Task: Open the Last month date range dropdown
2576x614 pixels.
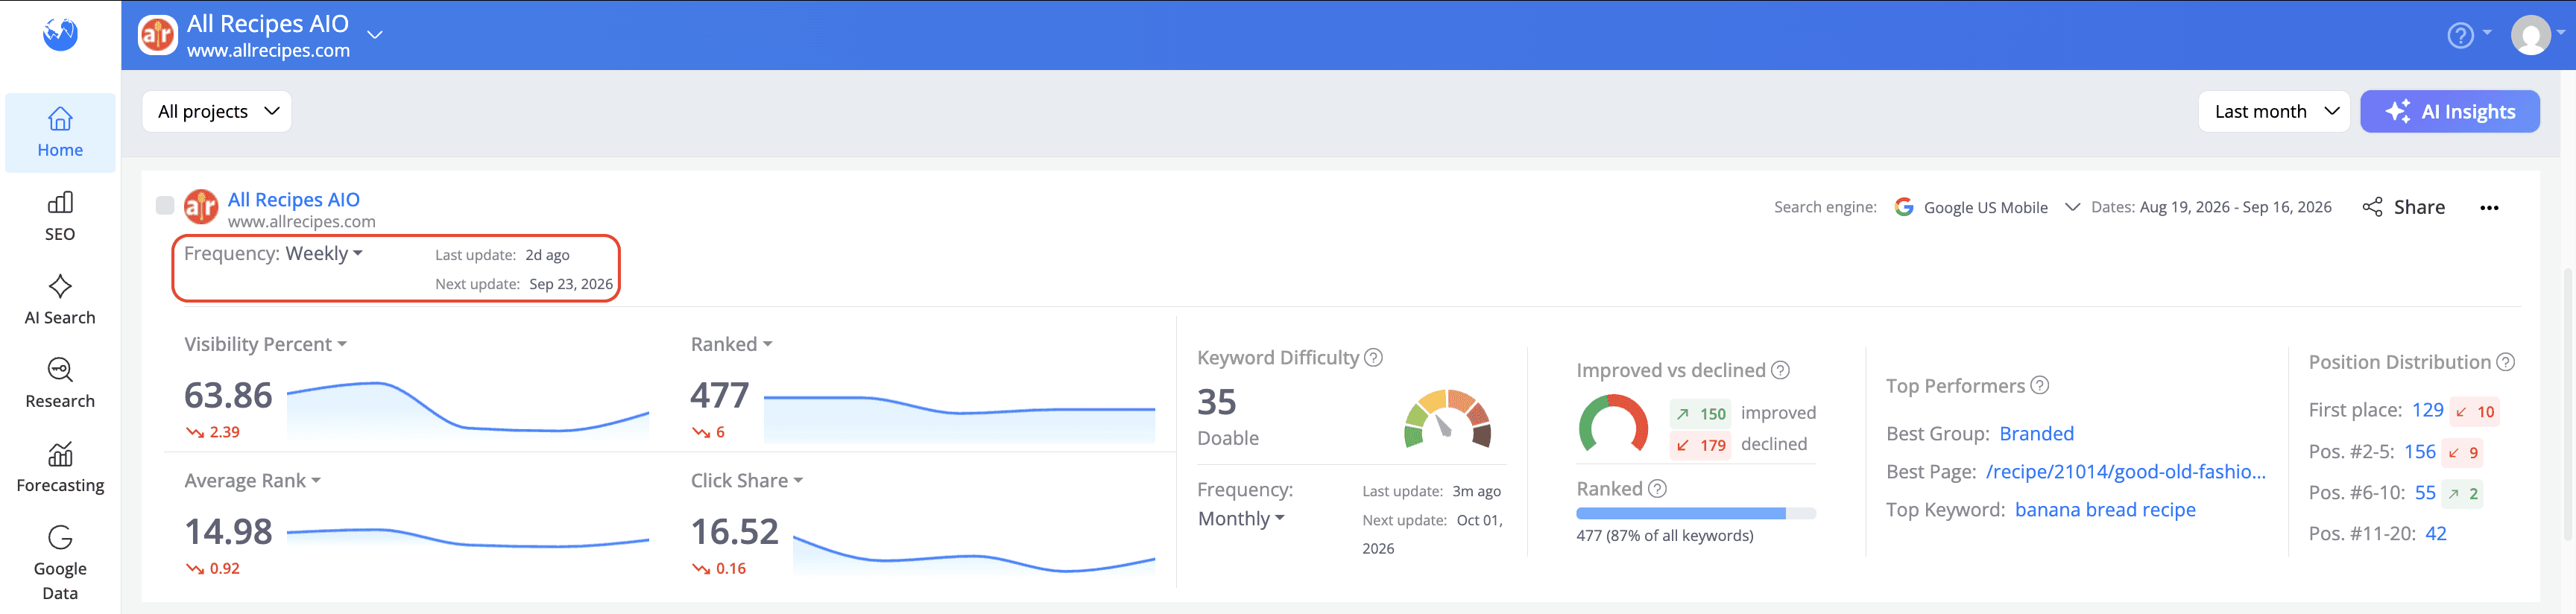Action: click(2274, 111)
